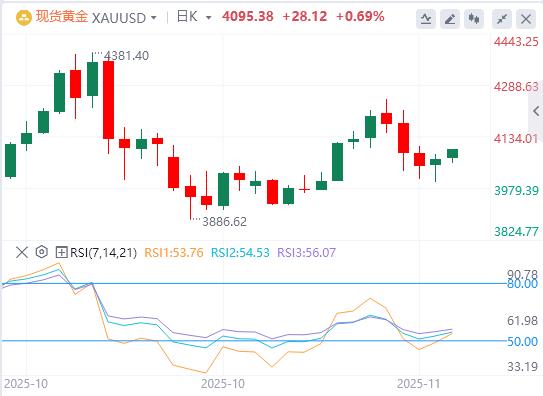Click the RSI1:53.76 value
Viewport: 543px width, 396px height.
(x=174, y=253)
